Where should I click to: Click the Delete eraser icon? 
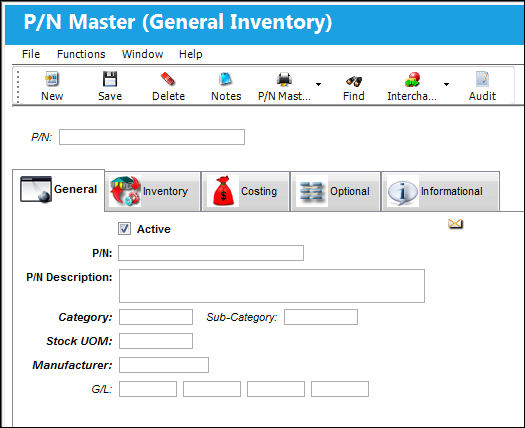coord(168,79)
